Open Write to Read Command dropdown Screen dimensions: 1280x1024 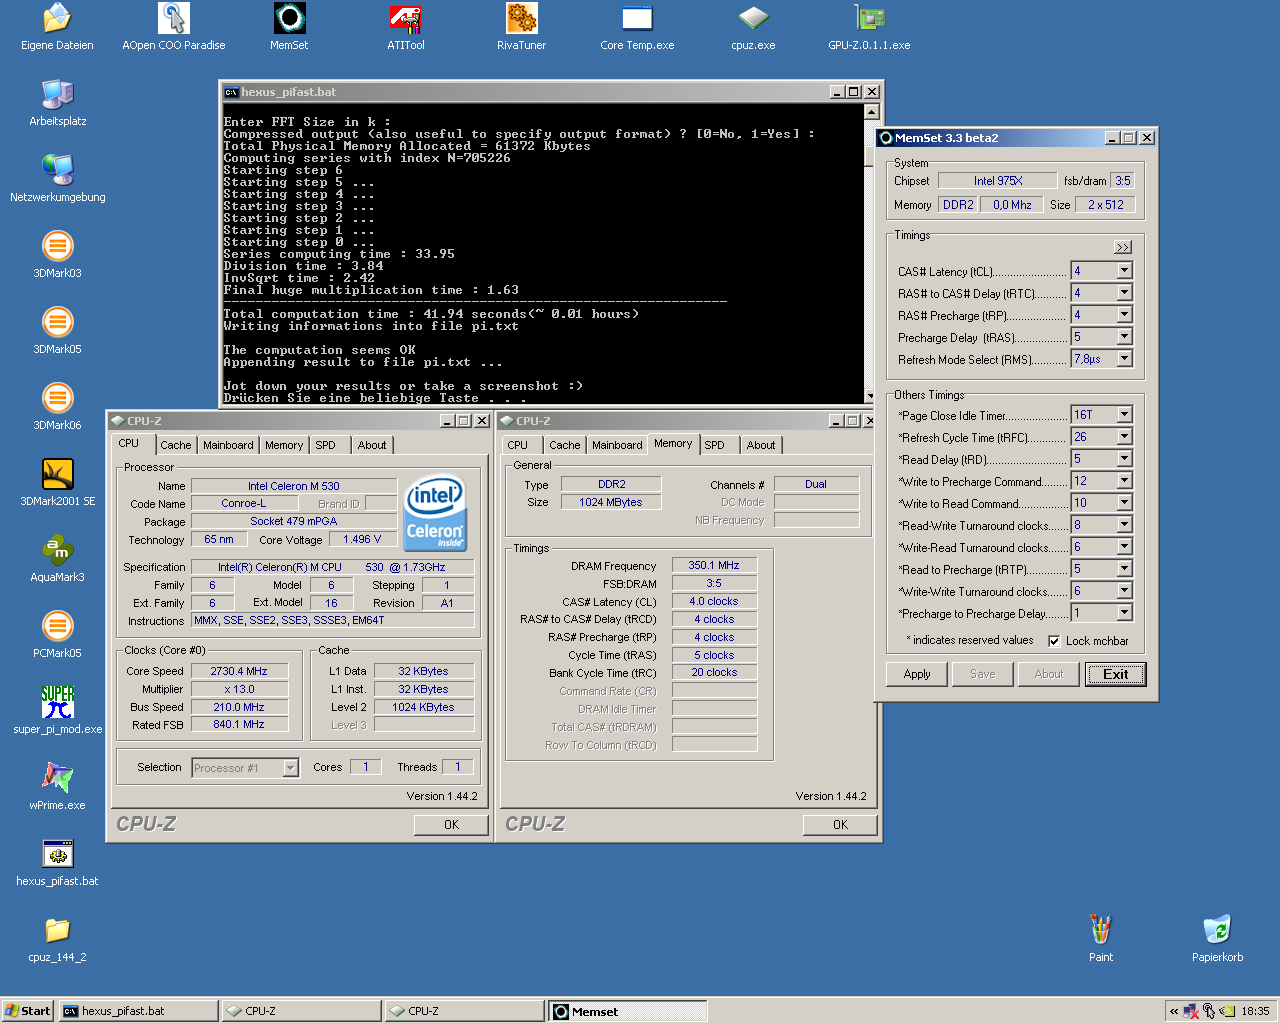(x=1125, y=503)
